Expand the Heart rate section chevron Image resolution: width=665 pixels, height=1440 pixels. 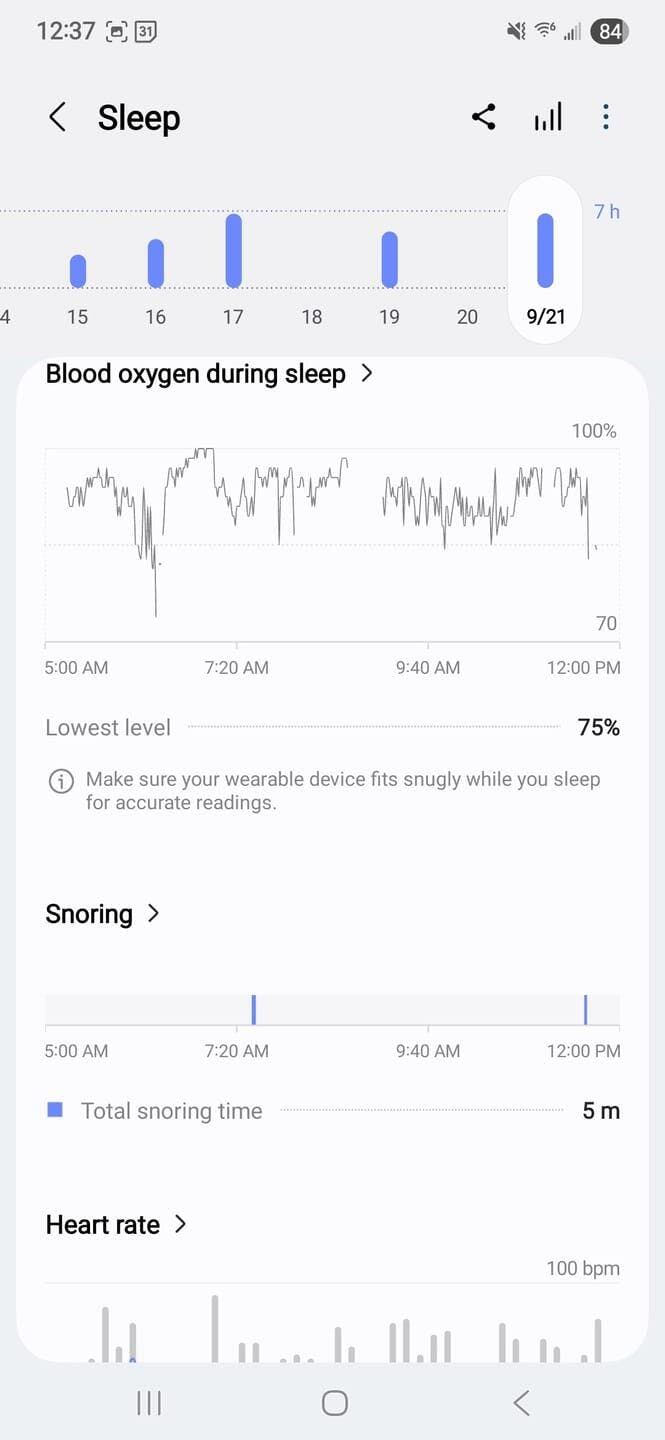[x=181, y=1224]
